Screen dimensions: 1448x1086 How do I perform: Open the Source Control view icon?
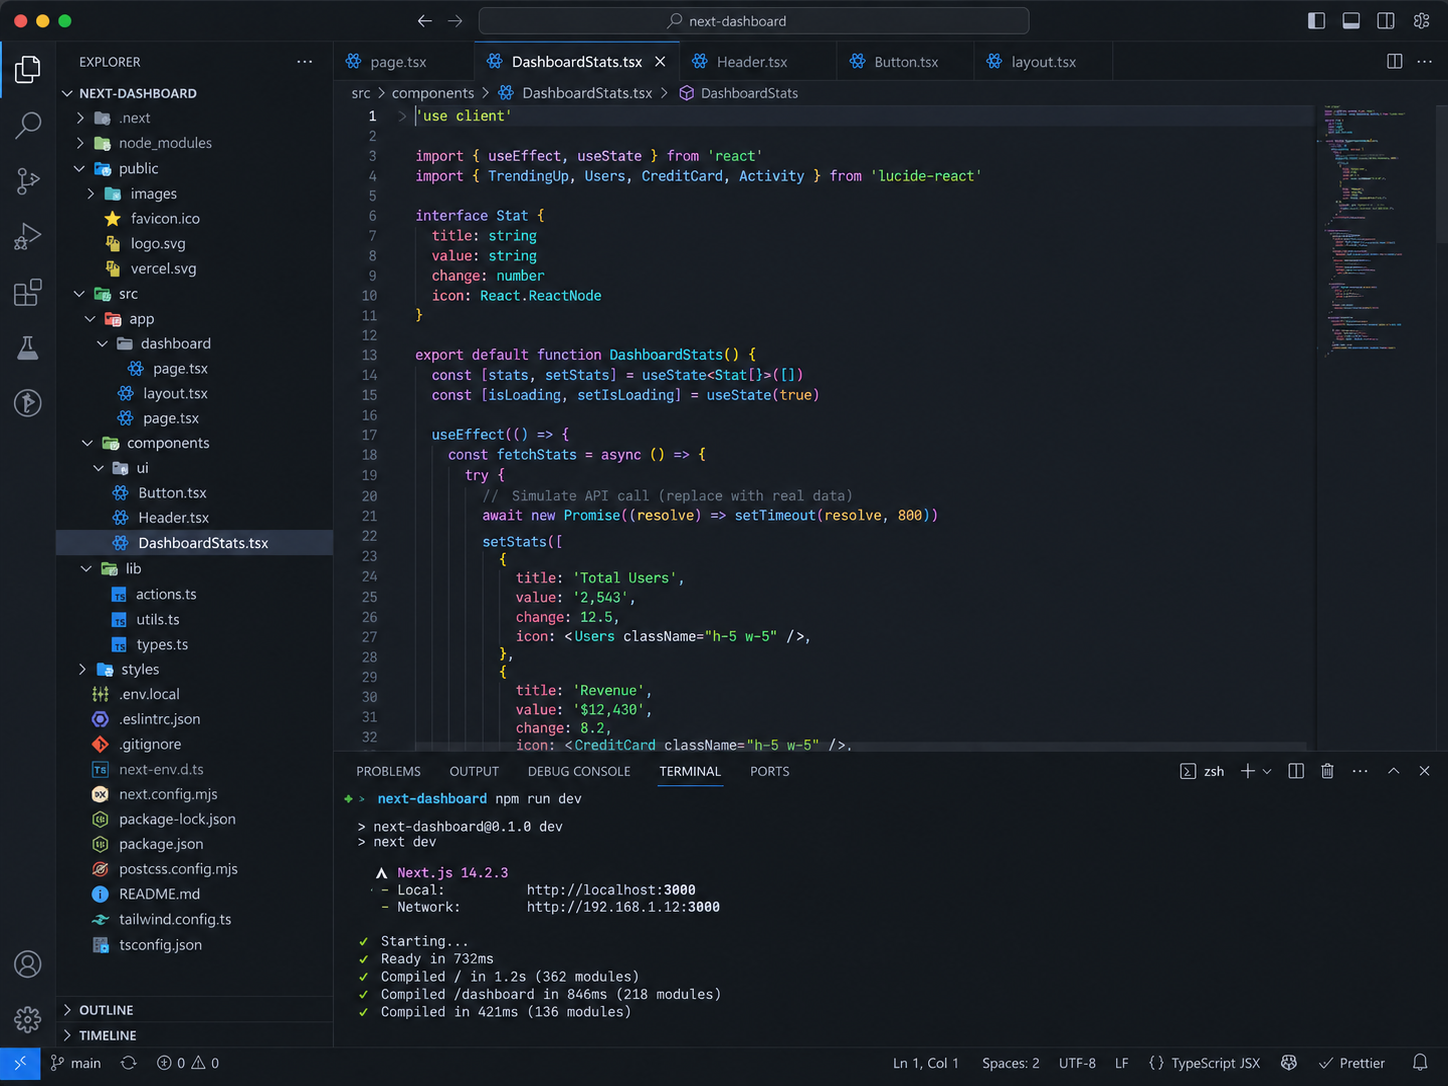point(28,181)
